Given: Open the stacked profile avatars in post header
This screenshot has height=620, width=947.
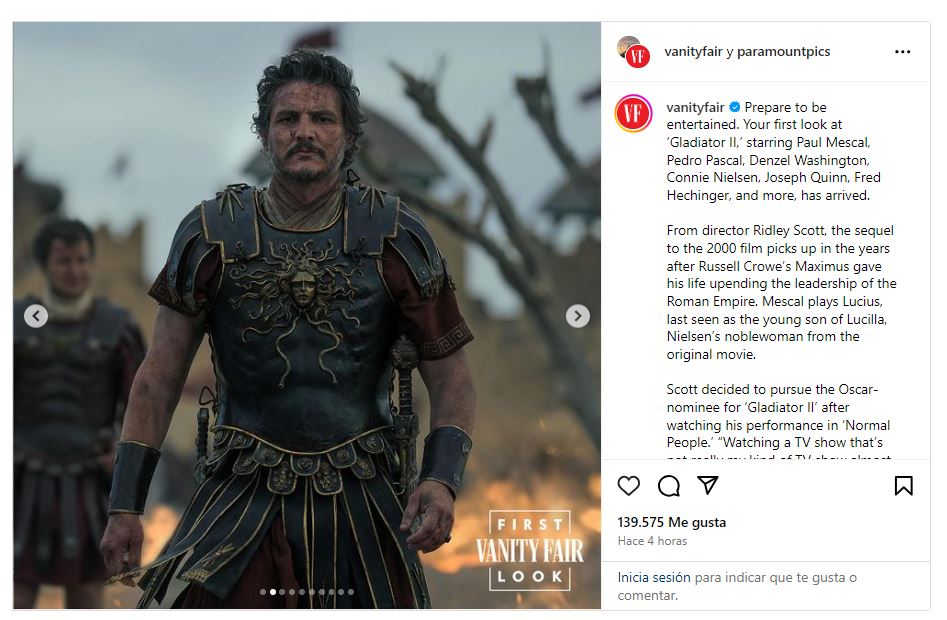Looking at the screenshot, I should click(x=632, y=52).
